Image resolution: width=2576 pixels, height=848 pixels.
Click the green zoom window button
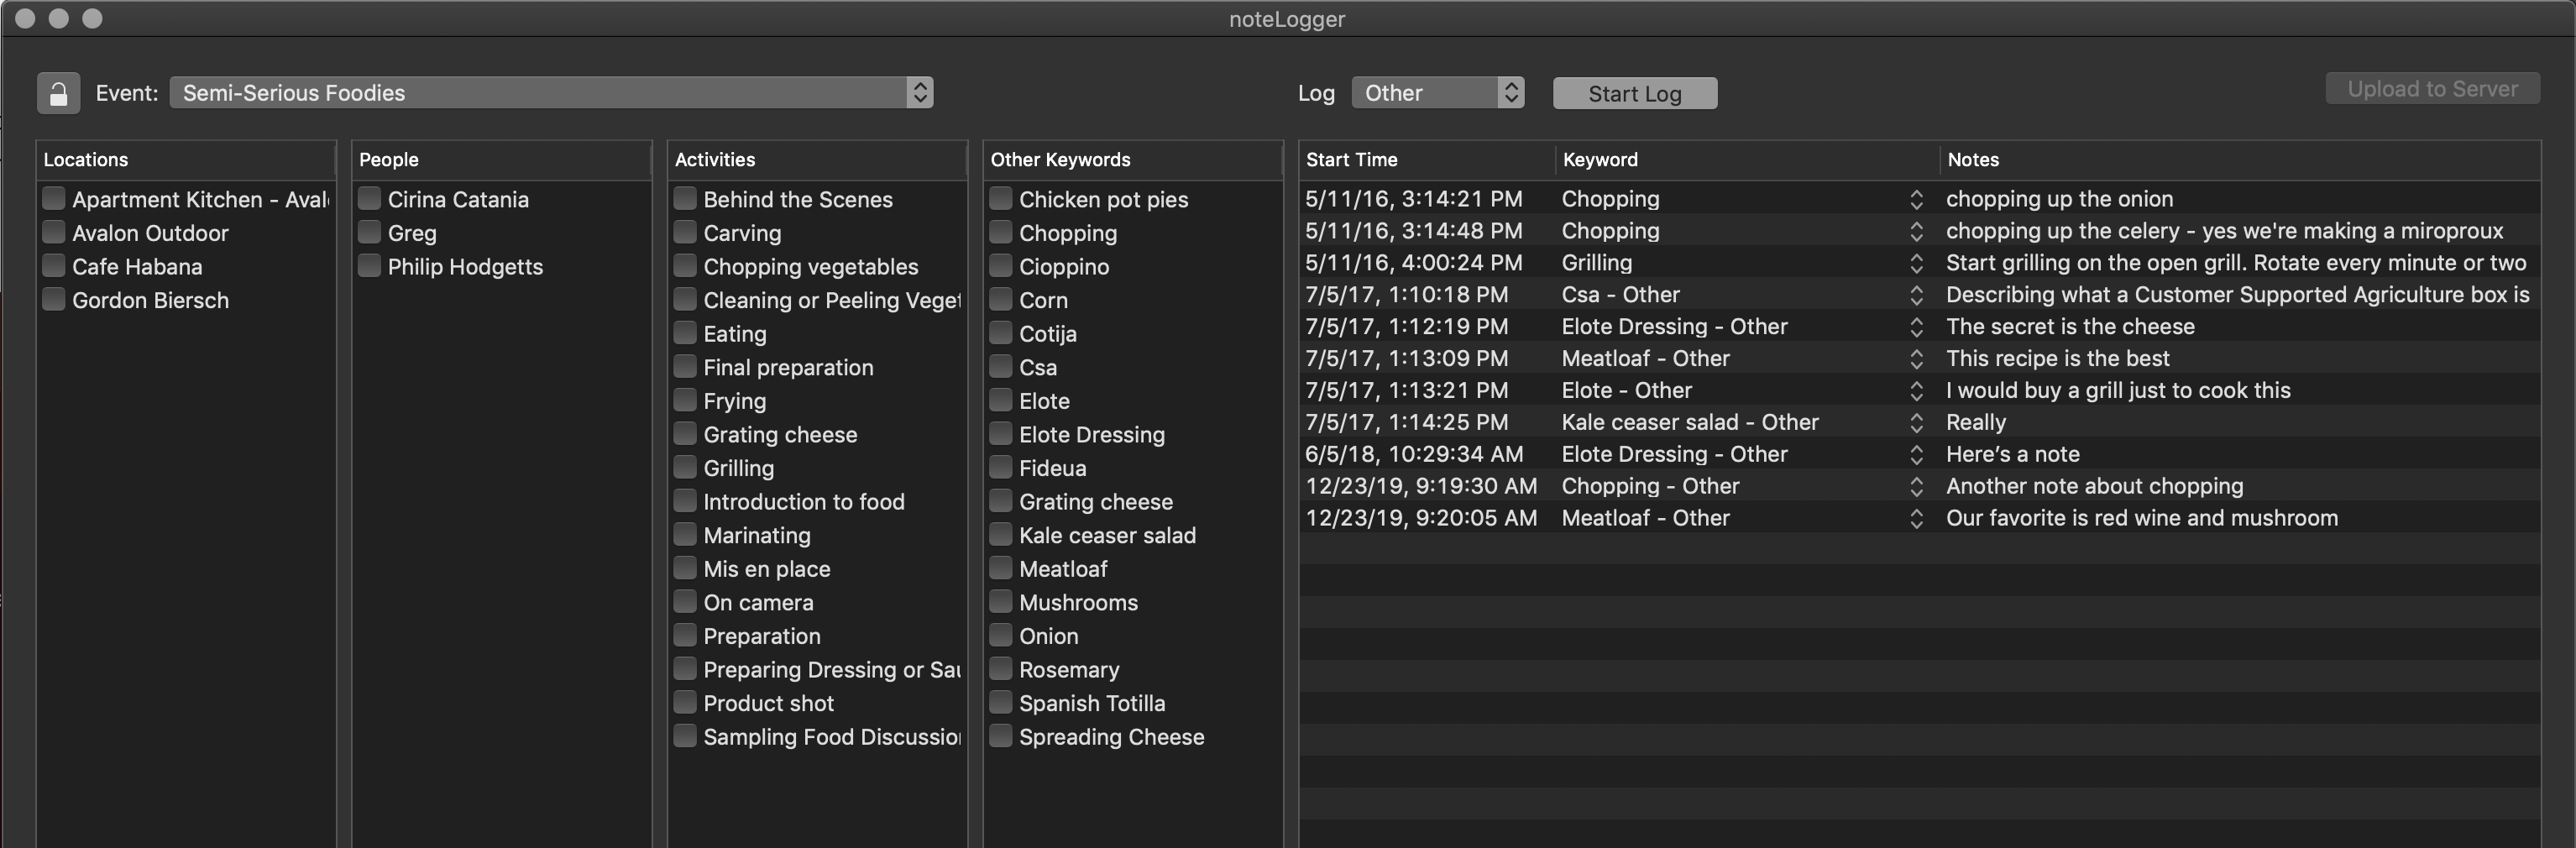92,18
